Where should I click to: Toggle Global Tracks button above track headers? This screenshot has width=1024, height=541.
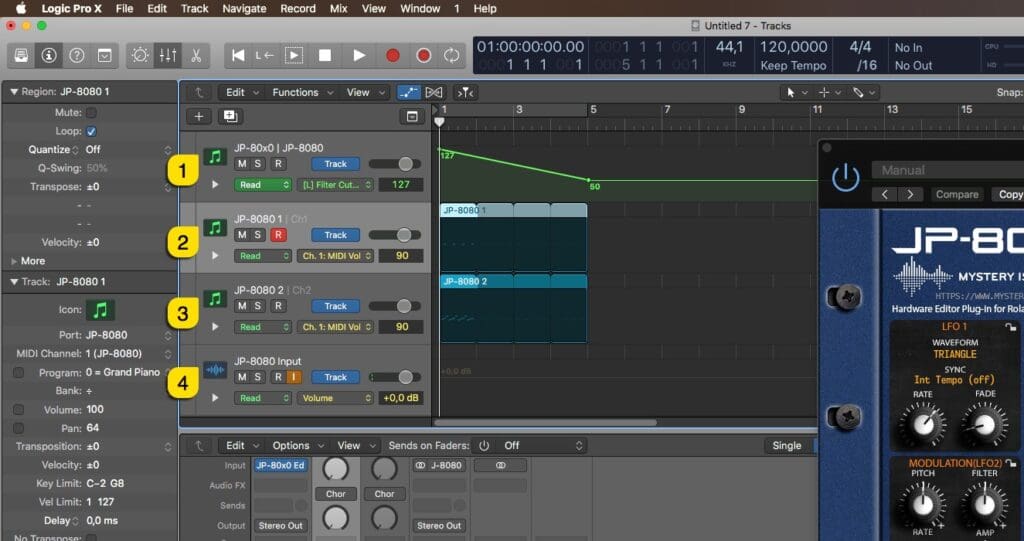pos(412,116)
